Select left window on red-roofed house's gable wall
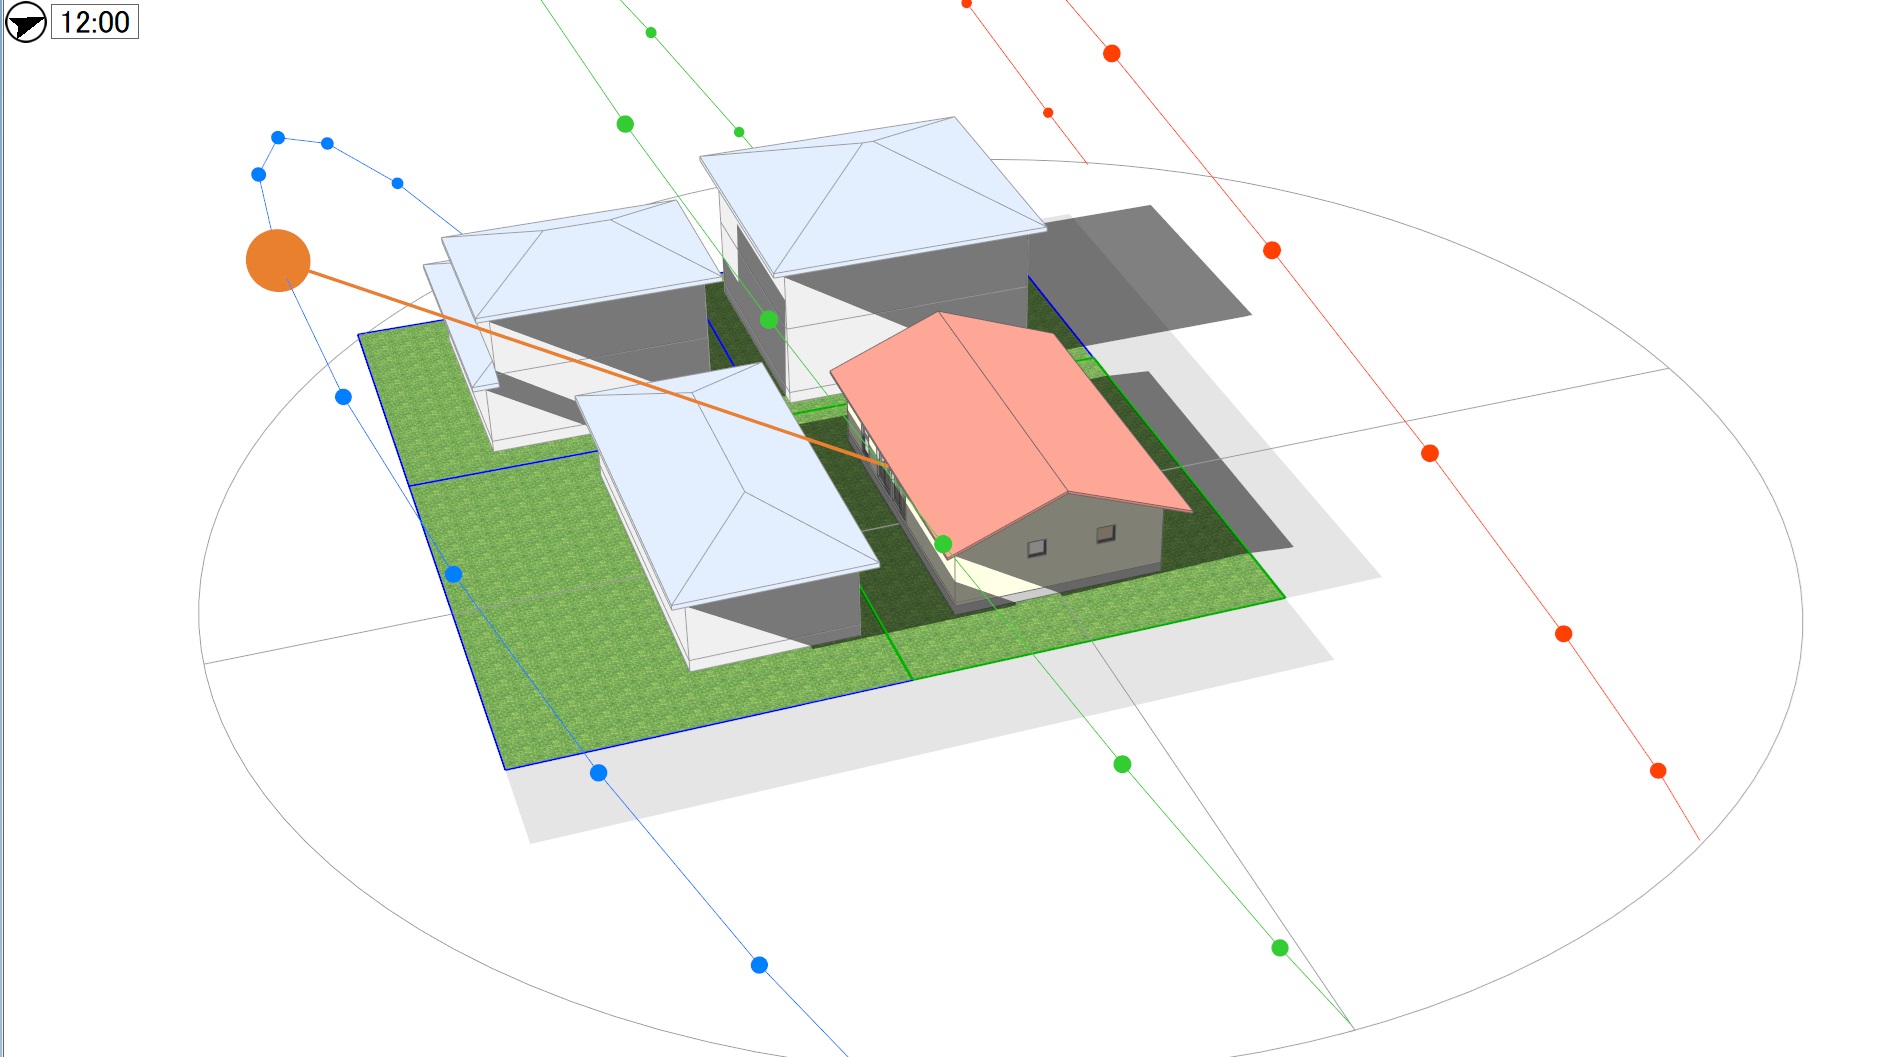The width and height of the screenshot is (1881, 1057). pos(1037,548)
